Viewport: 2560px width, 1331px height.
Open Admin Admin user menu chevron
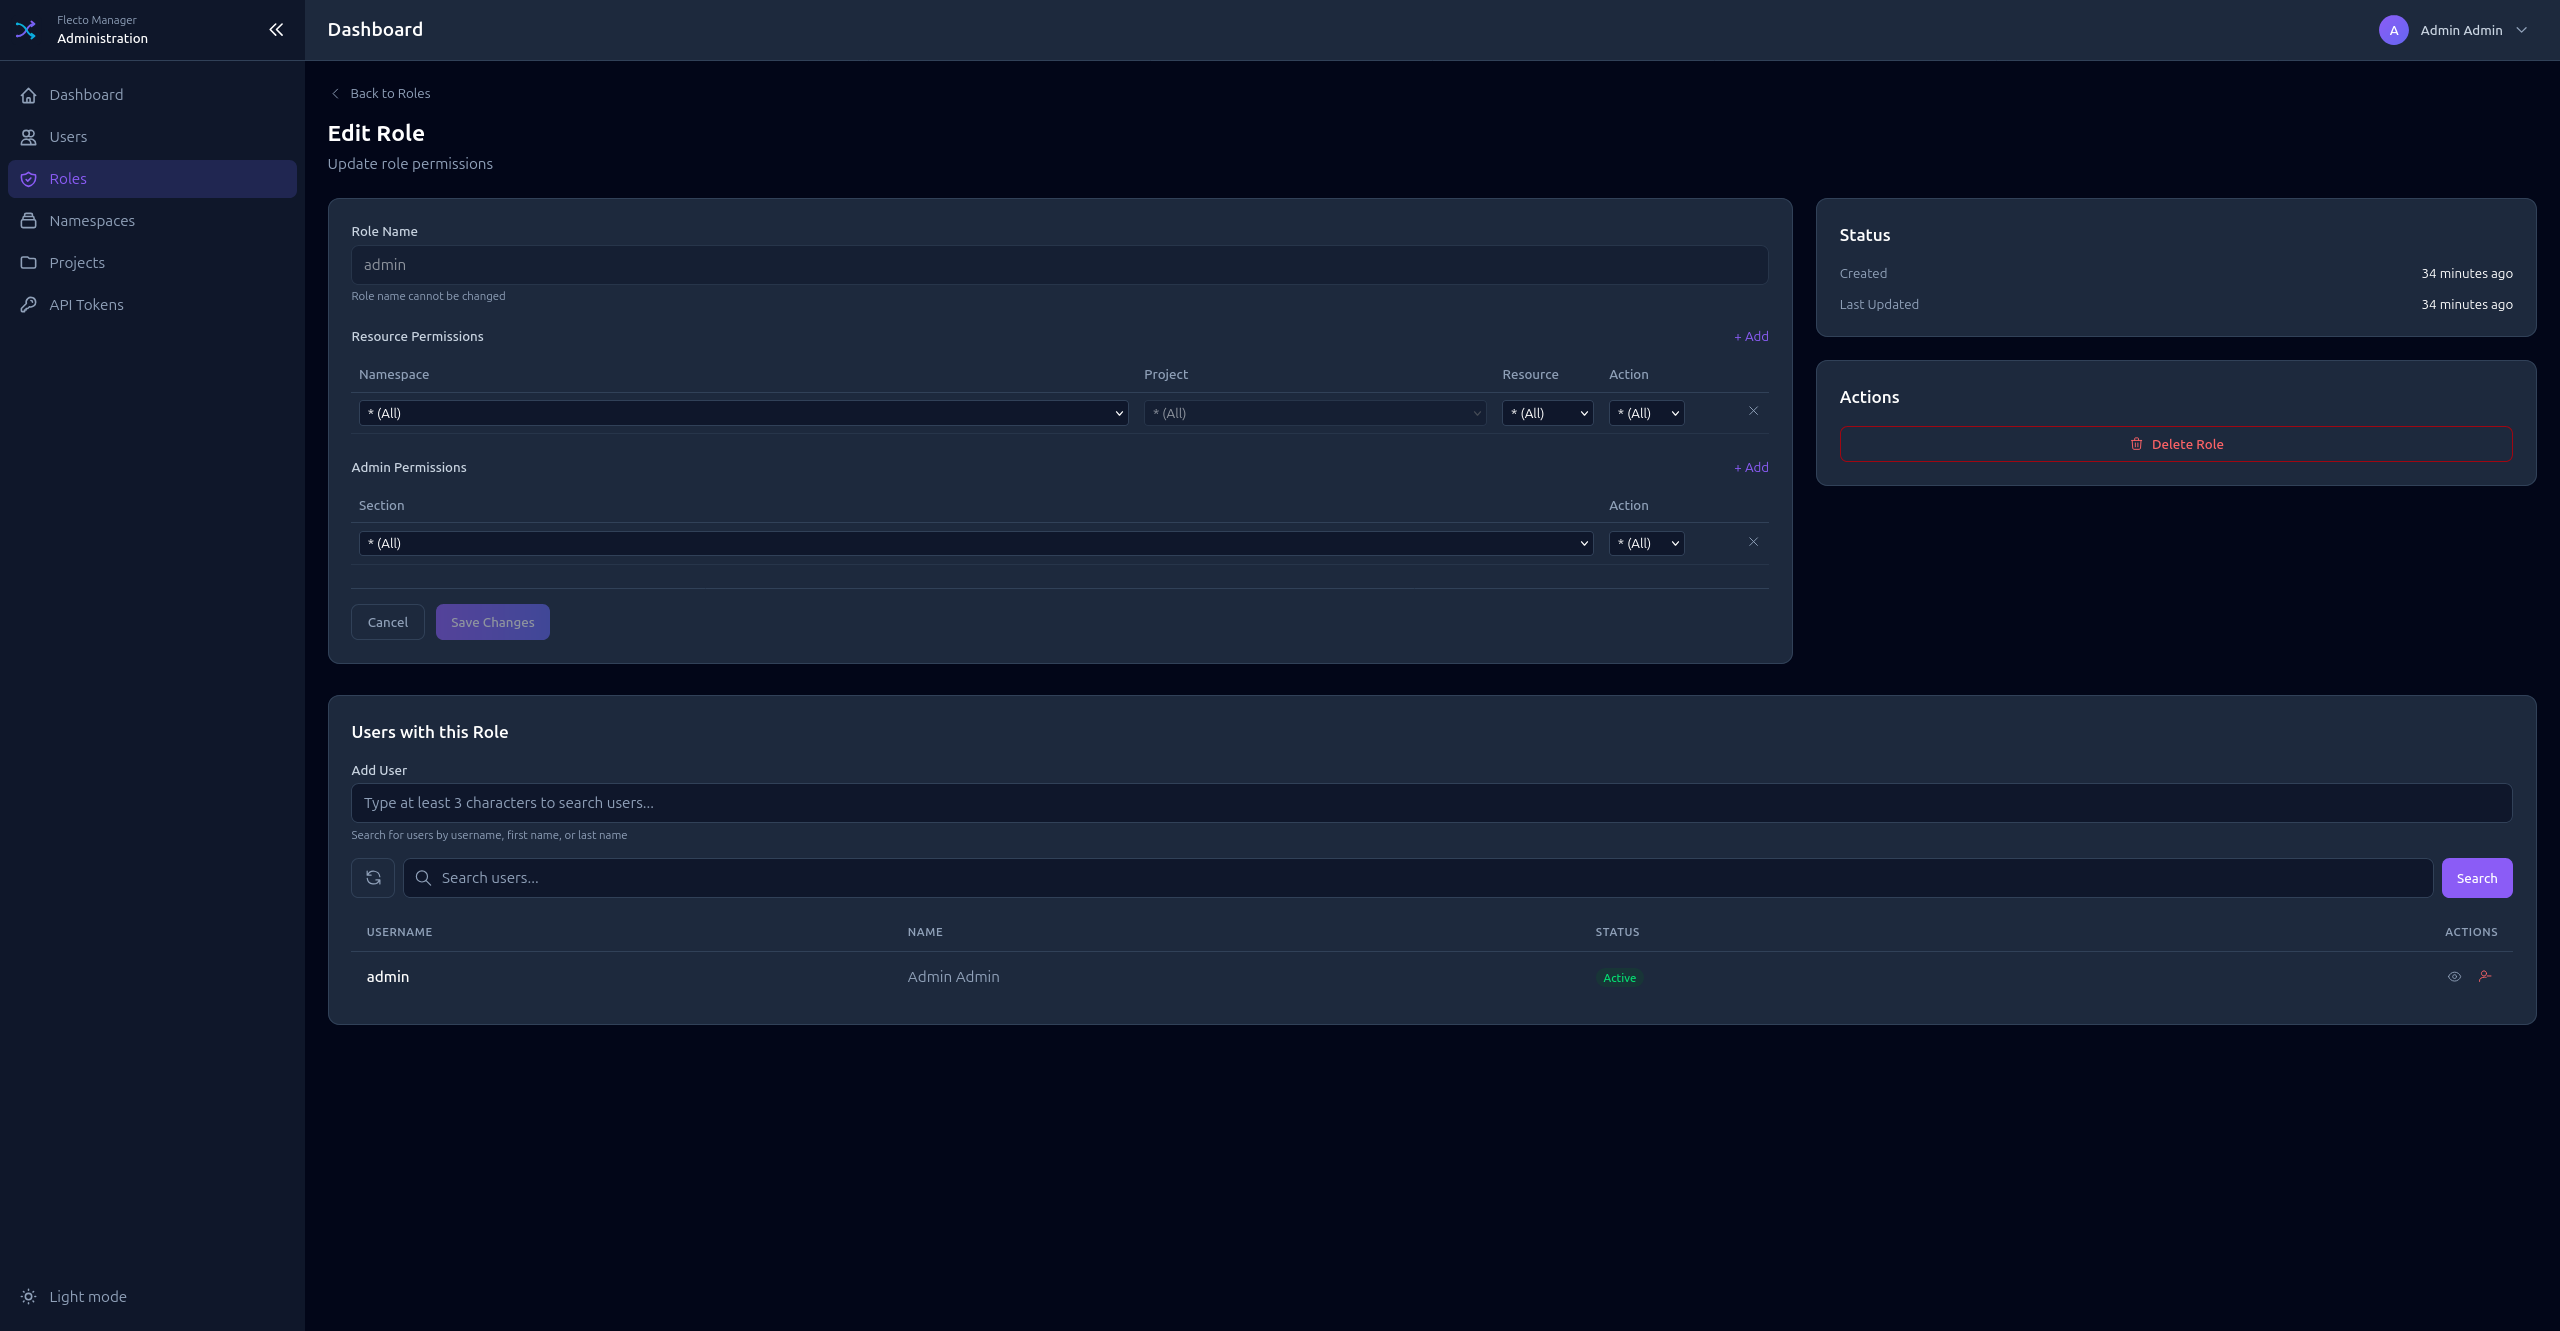click(2521, 30)
